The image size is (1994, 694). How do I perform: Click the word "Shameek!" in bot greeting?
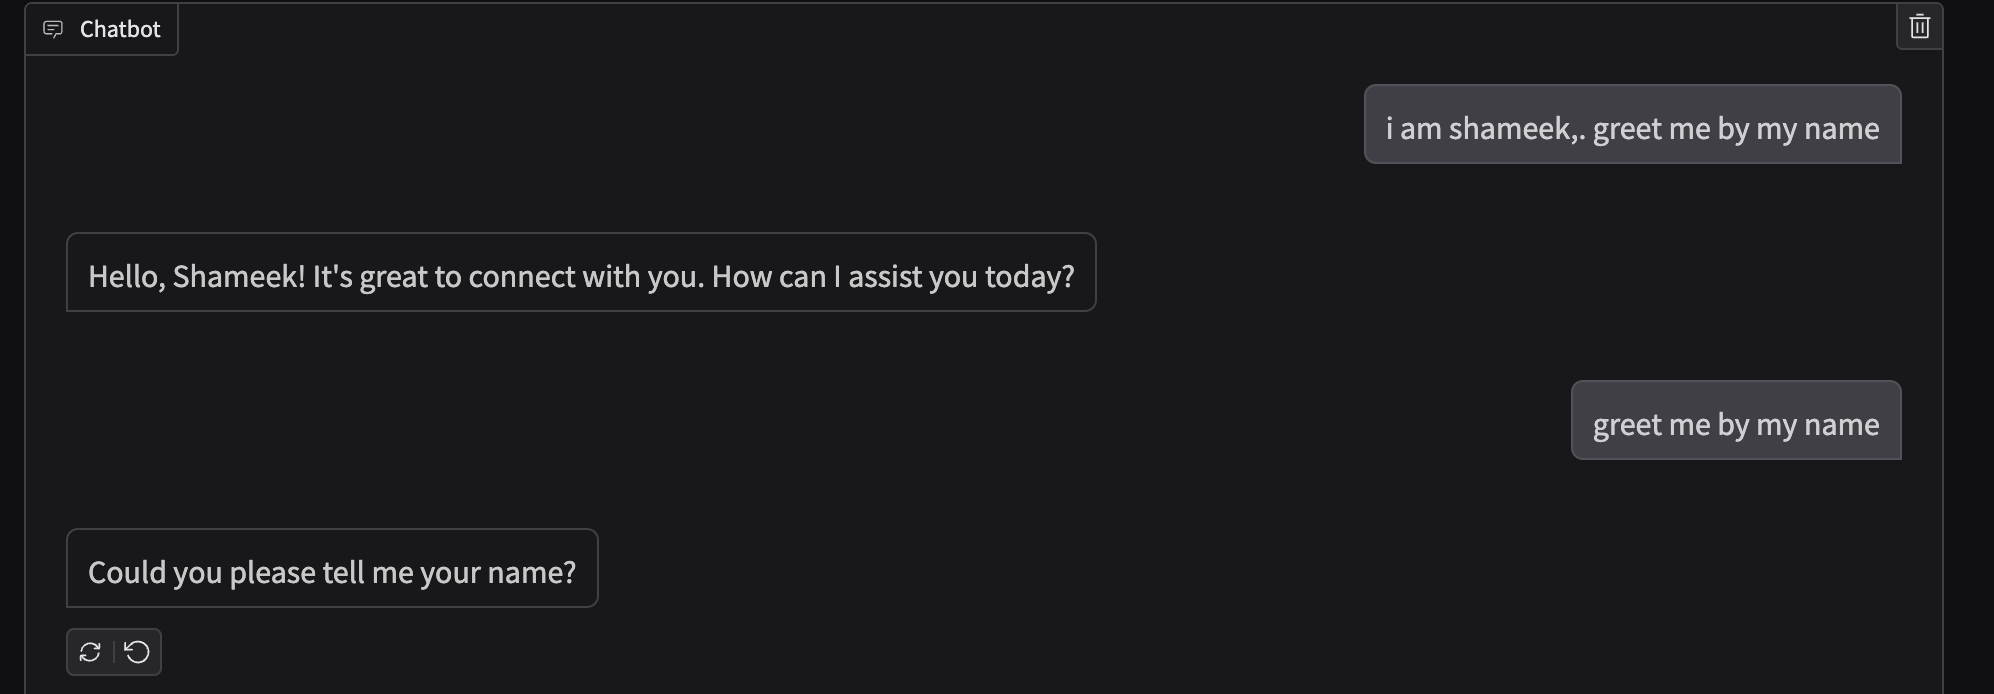pos(239,277)
